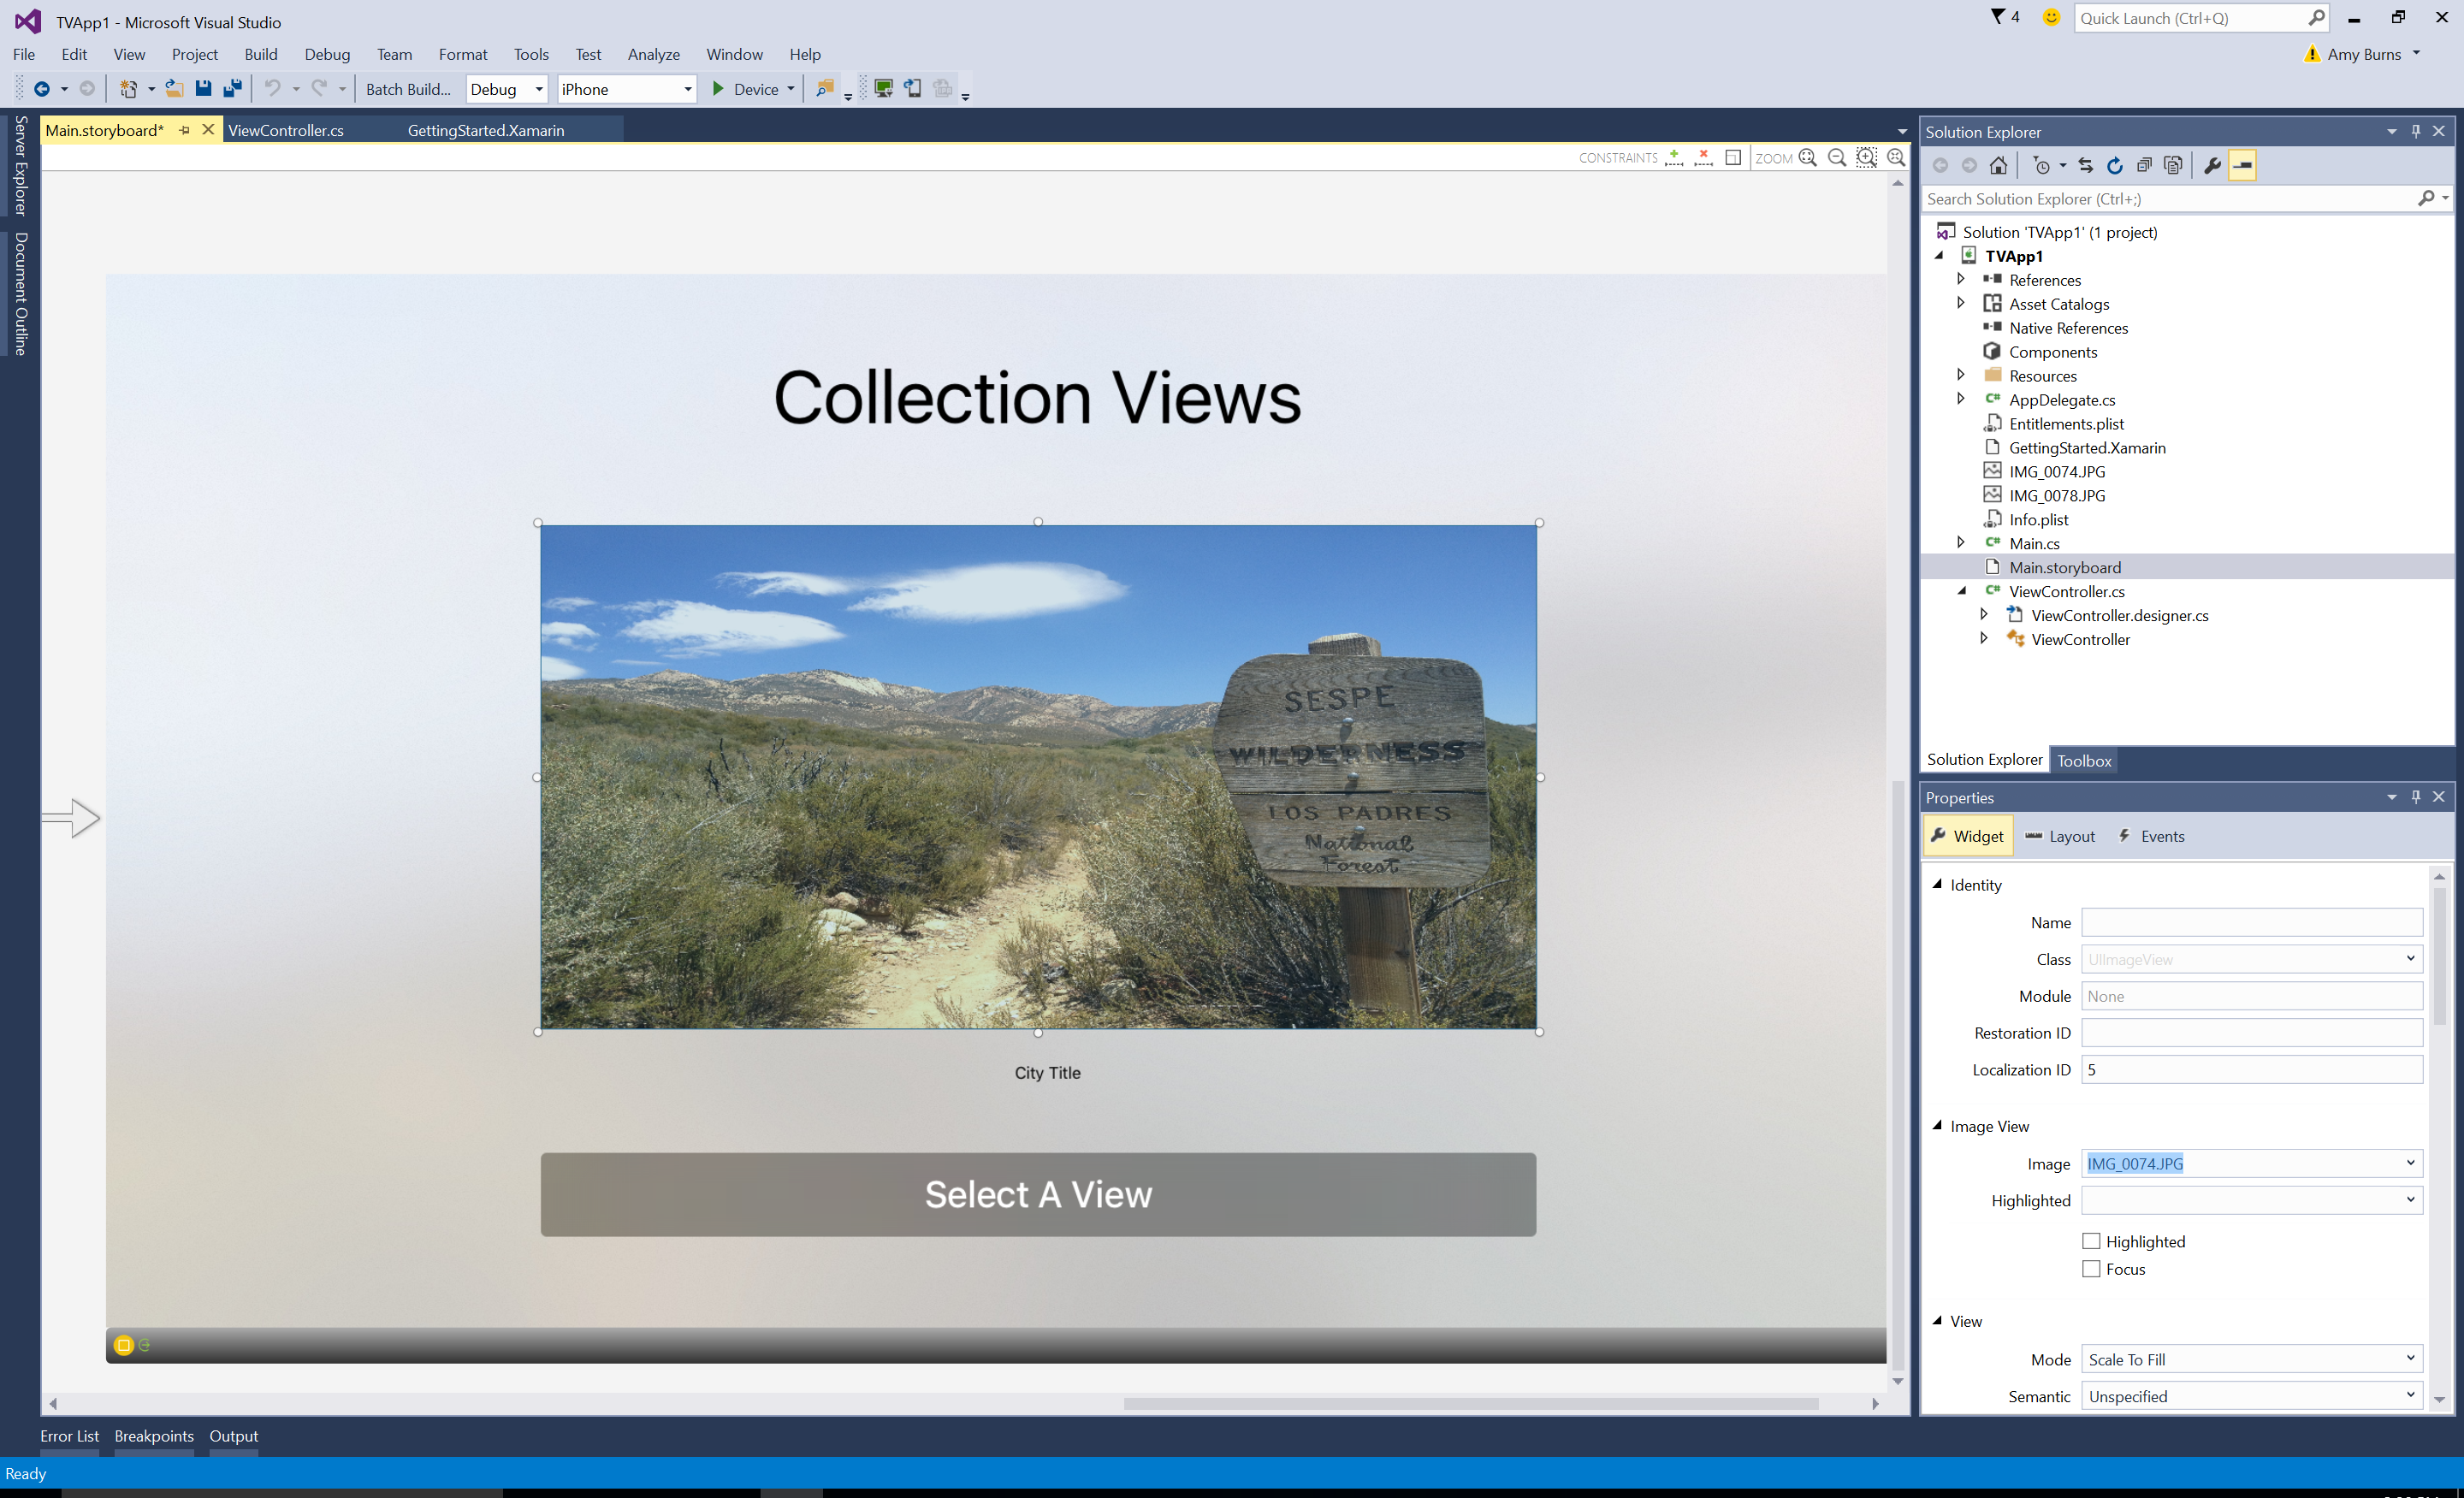
Task: Enable the Focus checkbox
Action: tap(2090, 1268)
